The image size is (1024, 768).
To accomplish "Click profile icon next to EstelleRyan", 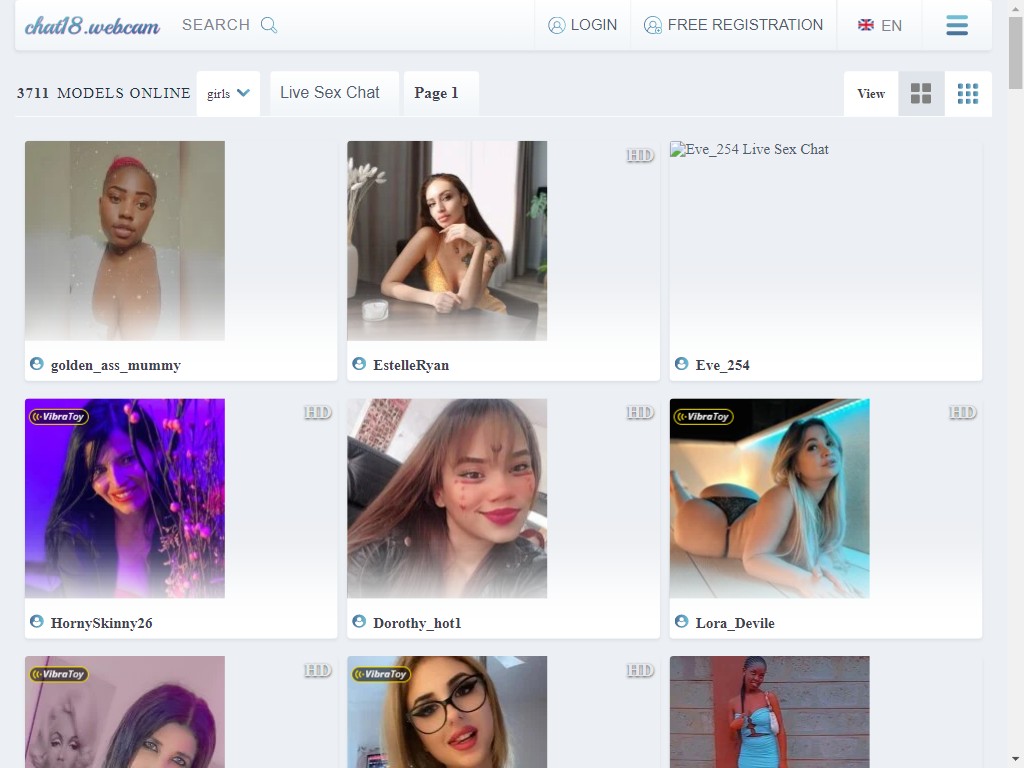I will (x=359, y=364).
